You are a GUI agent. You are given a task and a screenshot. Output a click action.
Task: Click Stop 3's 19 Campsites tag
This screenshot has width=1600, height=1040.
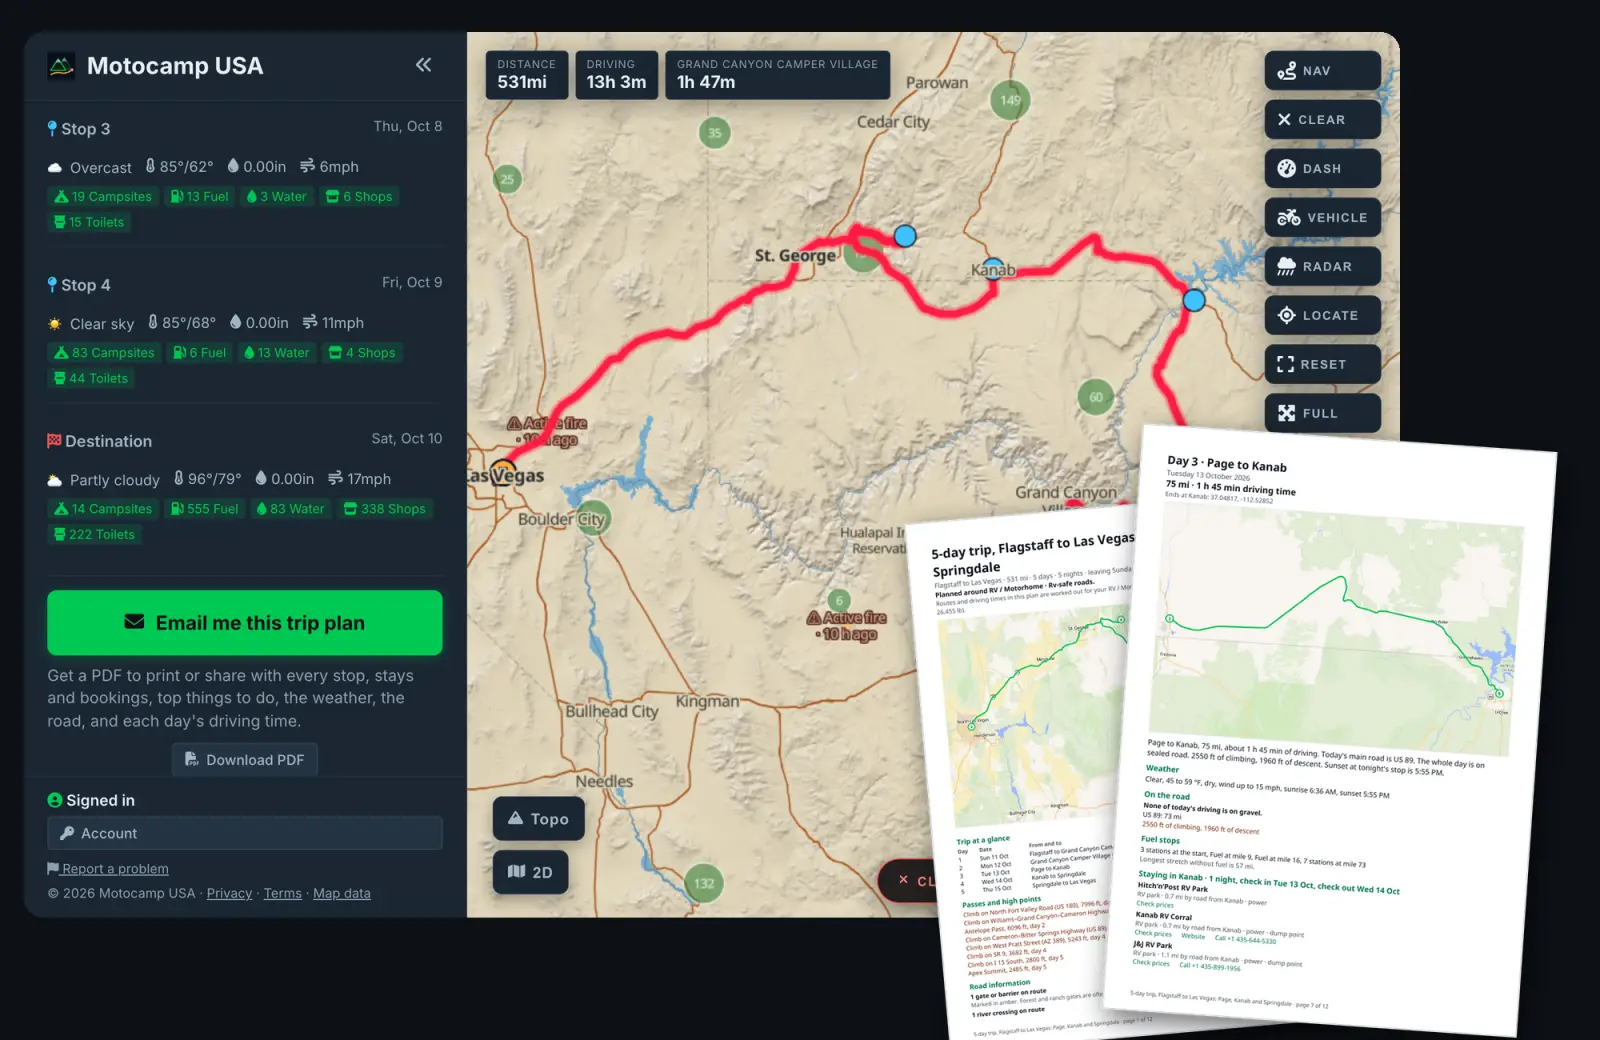point(103,197)
